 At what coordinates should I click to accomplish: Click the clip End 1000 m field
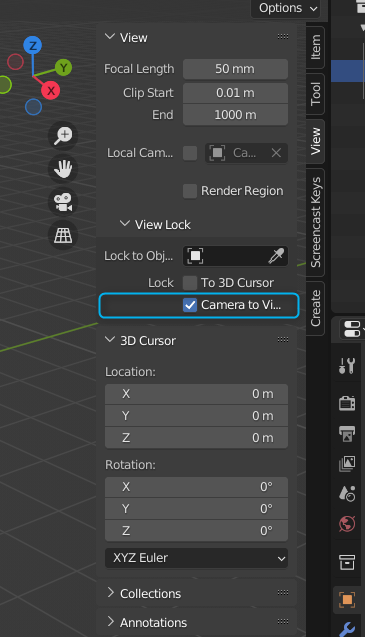click(x=235, y=115)
